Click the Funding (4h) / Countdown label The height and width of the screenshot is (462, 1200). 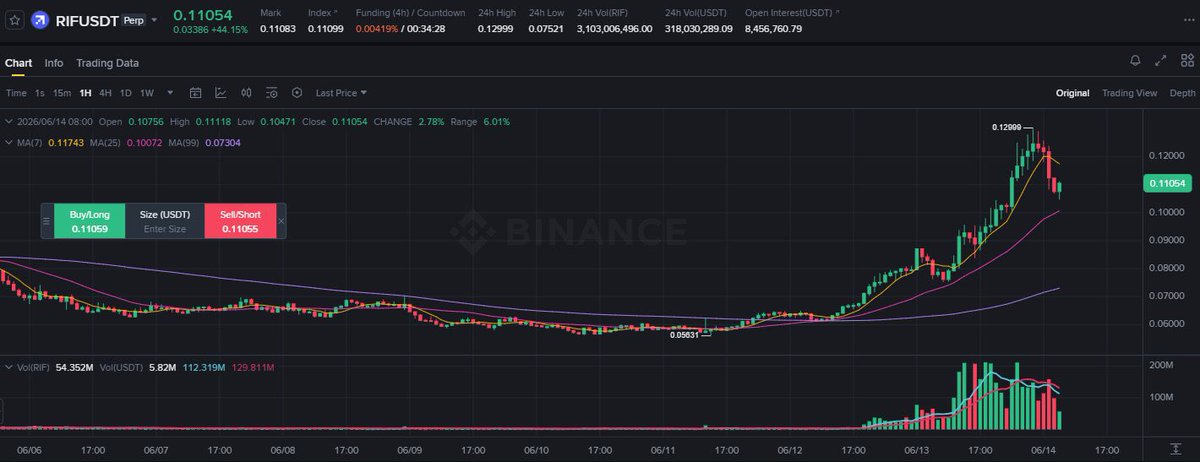point(410,12)
